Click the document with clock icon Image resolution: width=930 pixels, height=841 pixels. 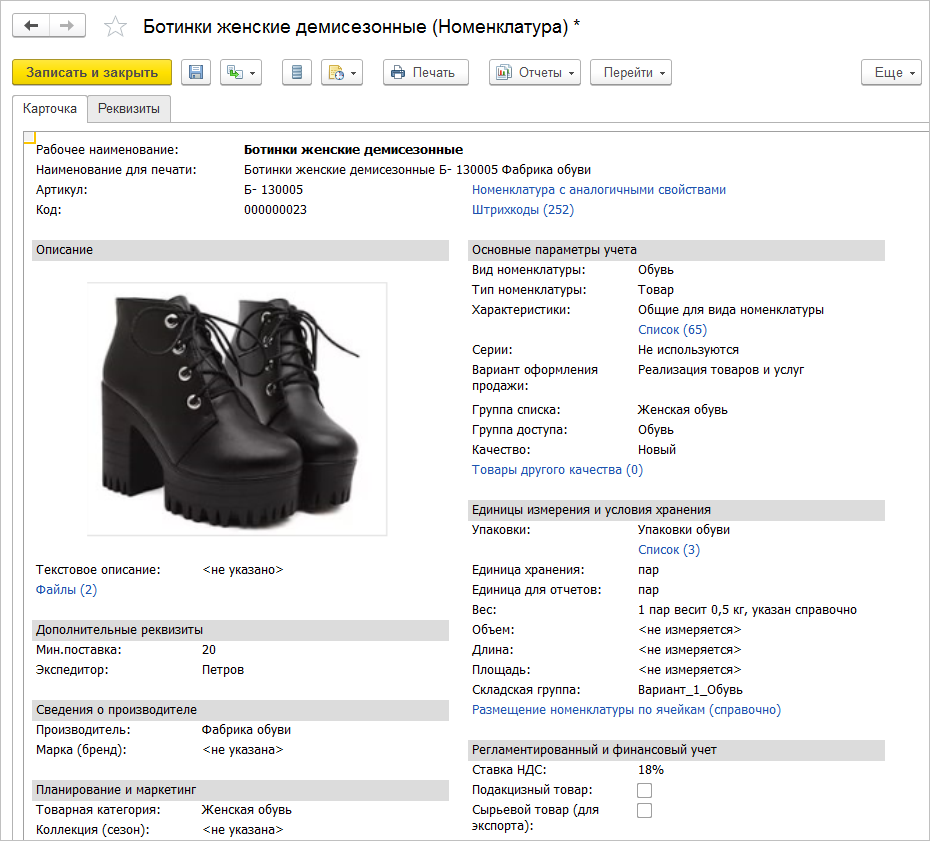coord(340,72)
